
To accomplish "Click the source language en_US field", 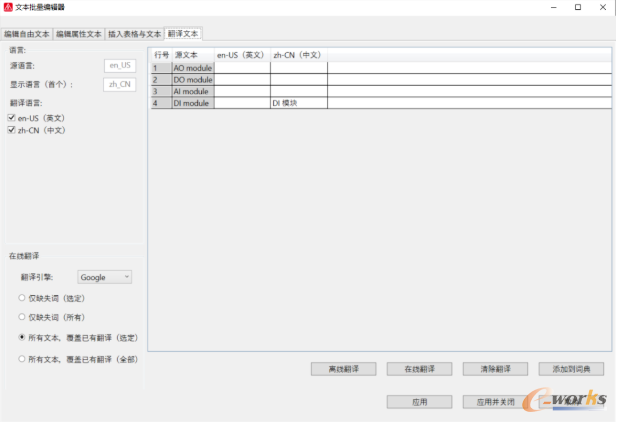I will [120, 65].
